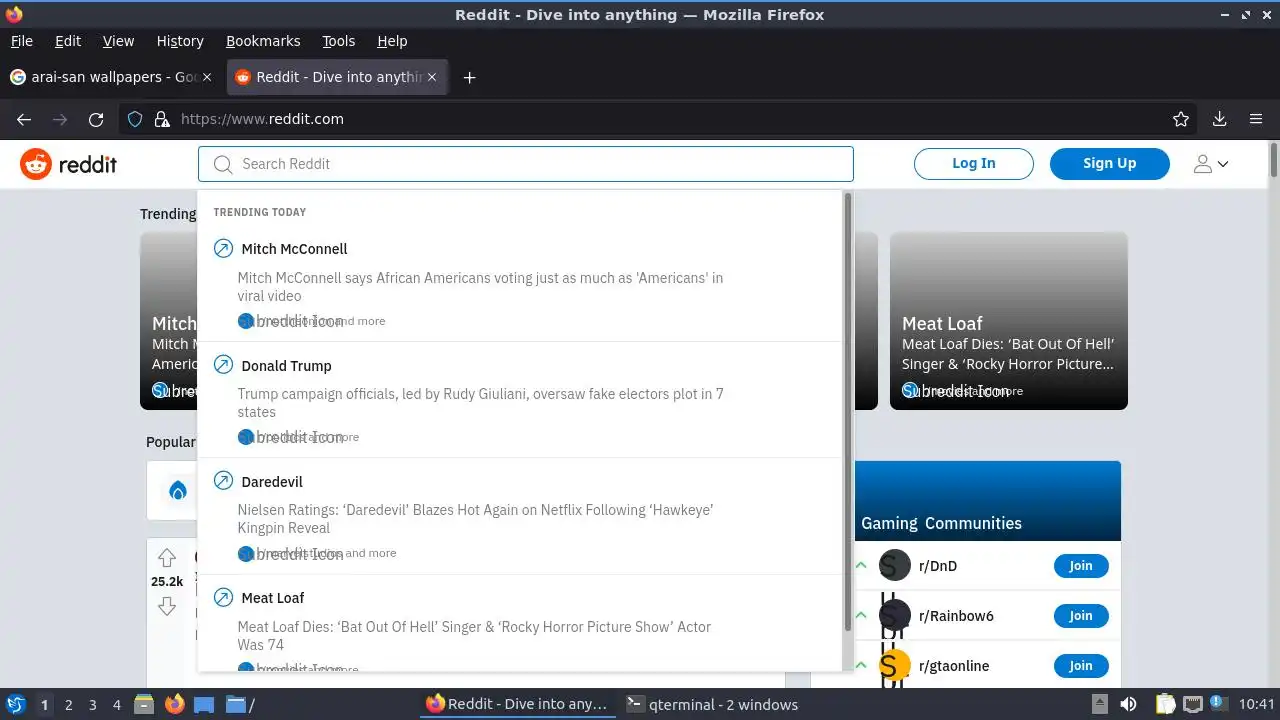Upvote the 25.2k post
Screen dimensions: 1280x720
pos(167,558)
